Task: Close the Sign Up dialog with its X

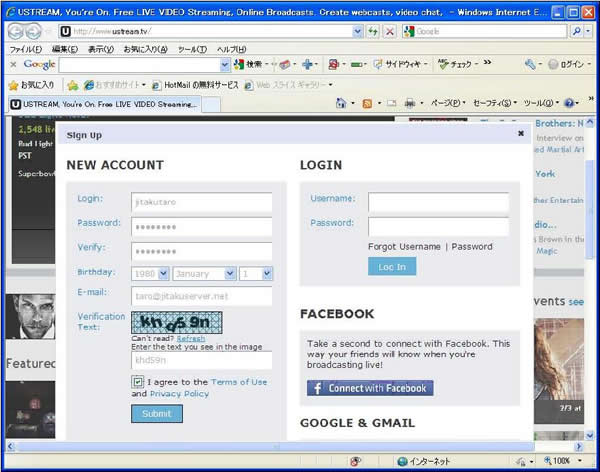Action: (521, 133)
